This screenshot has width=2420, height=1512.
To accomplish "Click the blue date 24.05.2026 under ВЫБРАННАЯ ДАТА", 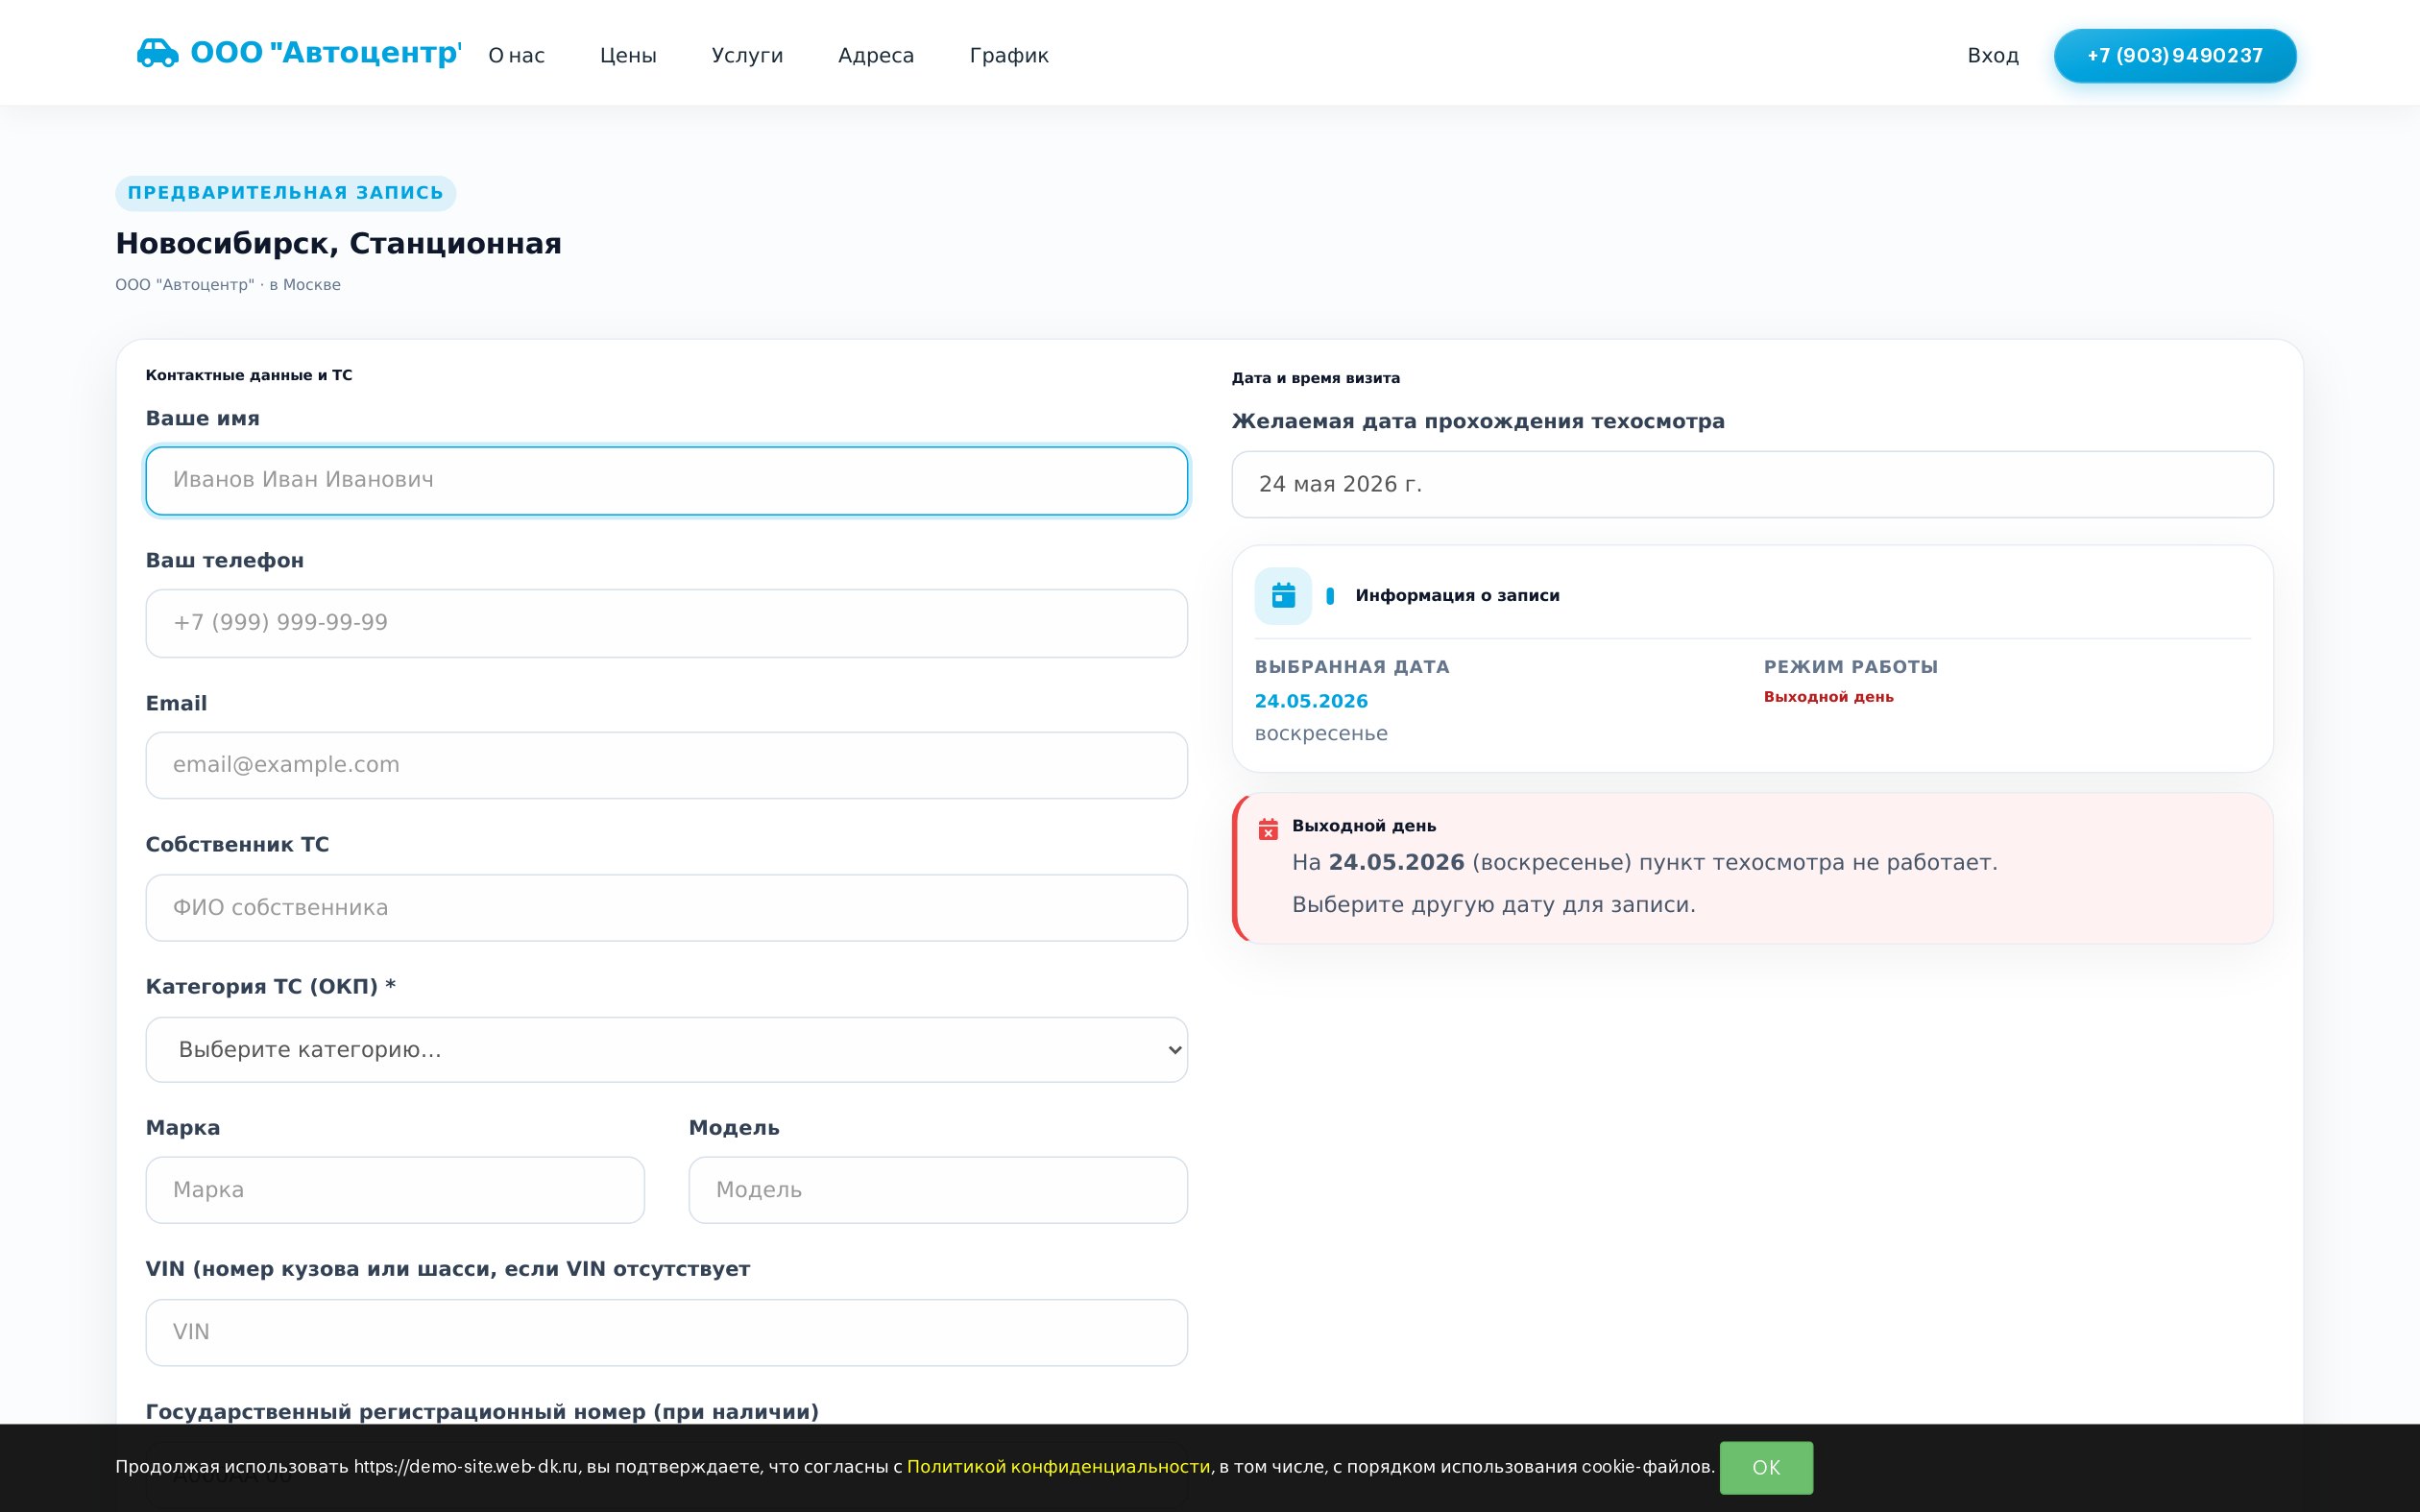I will point(1311,701).
